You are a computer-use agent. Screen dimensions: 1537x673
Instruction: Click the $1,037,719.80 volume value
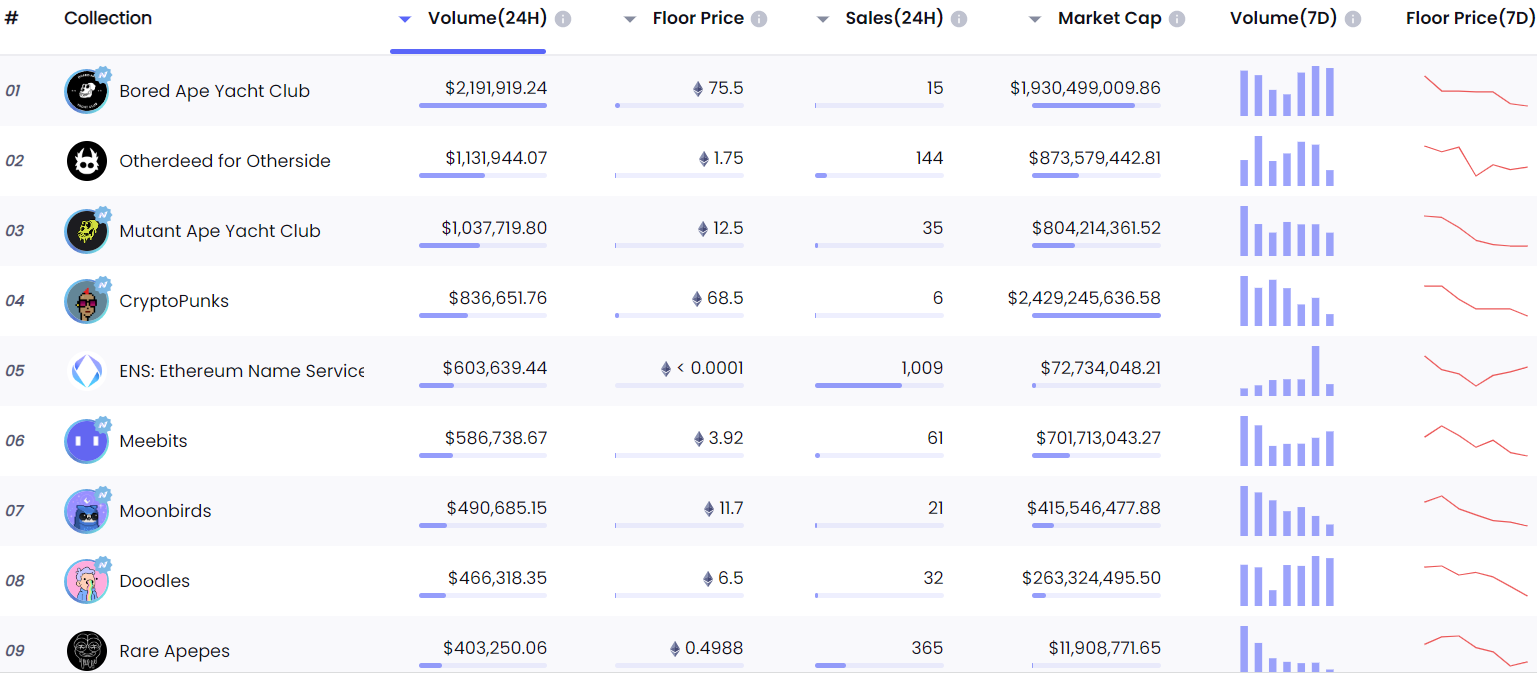(494, 228)
